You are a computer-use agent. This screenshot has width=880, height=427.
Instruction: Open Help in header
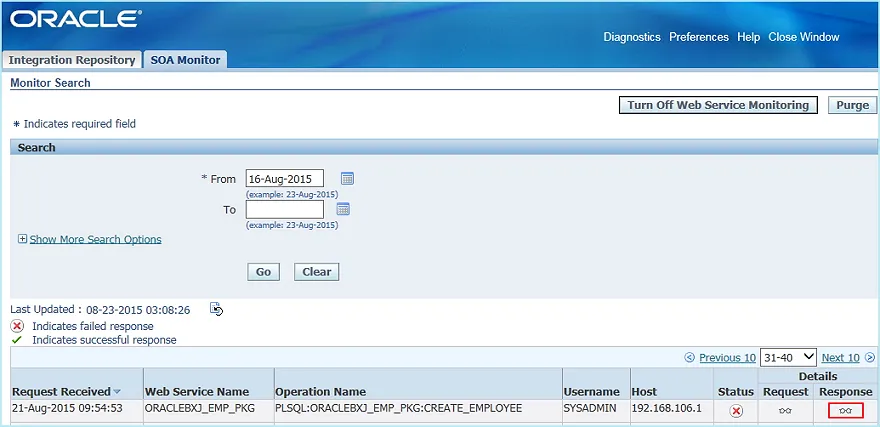point(749,37)
